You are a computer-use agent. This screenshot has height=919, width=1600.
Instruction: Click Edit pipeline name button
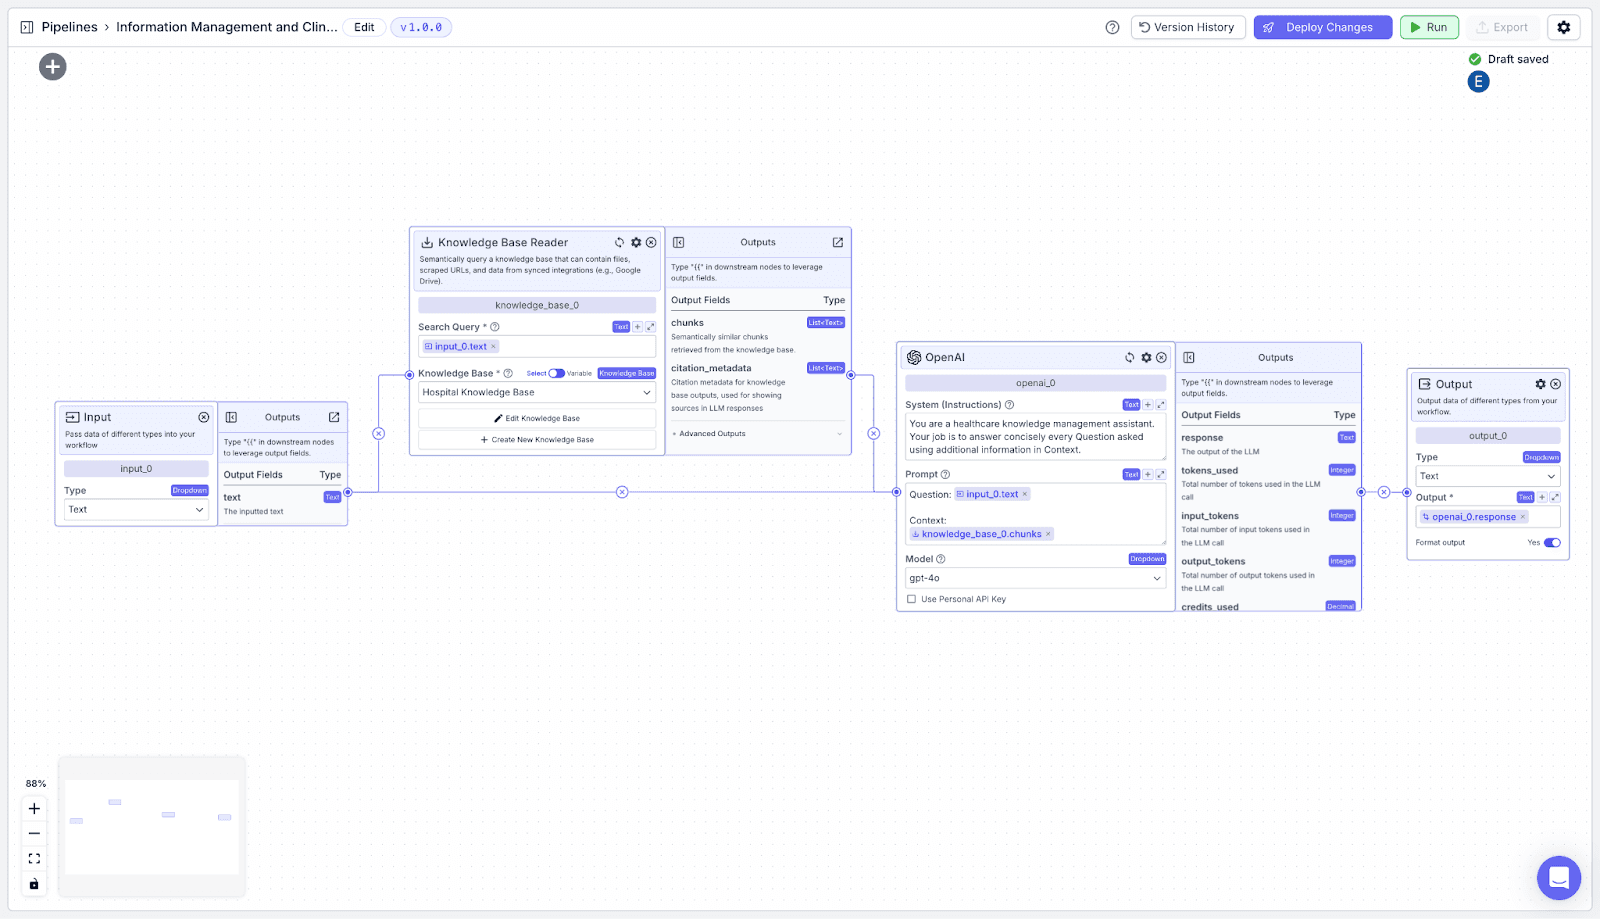364,27
